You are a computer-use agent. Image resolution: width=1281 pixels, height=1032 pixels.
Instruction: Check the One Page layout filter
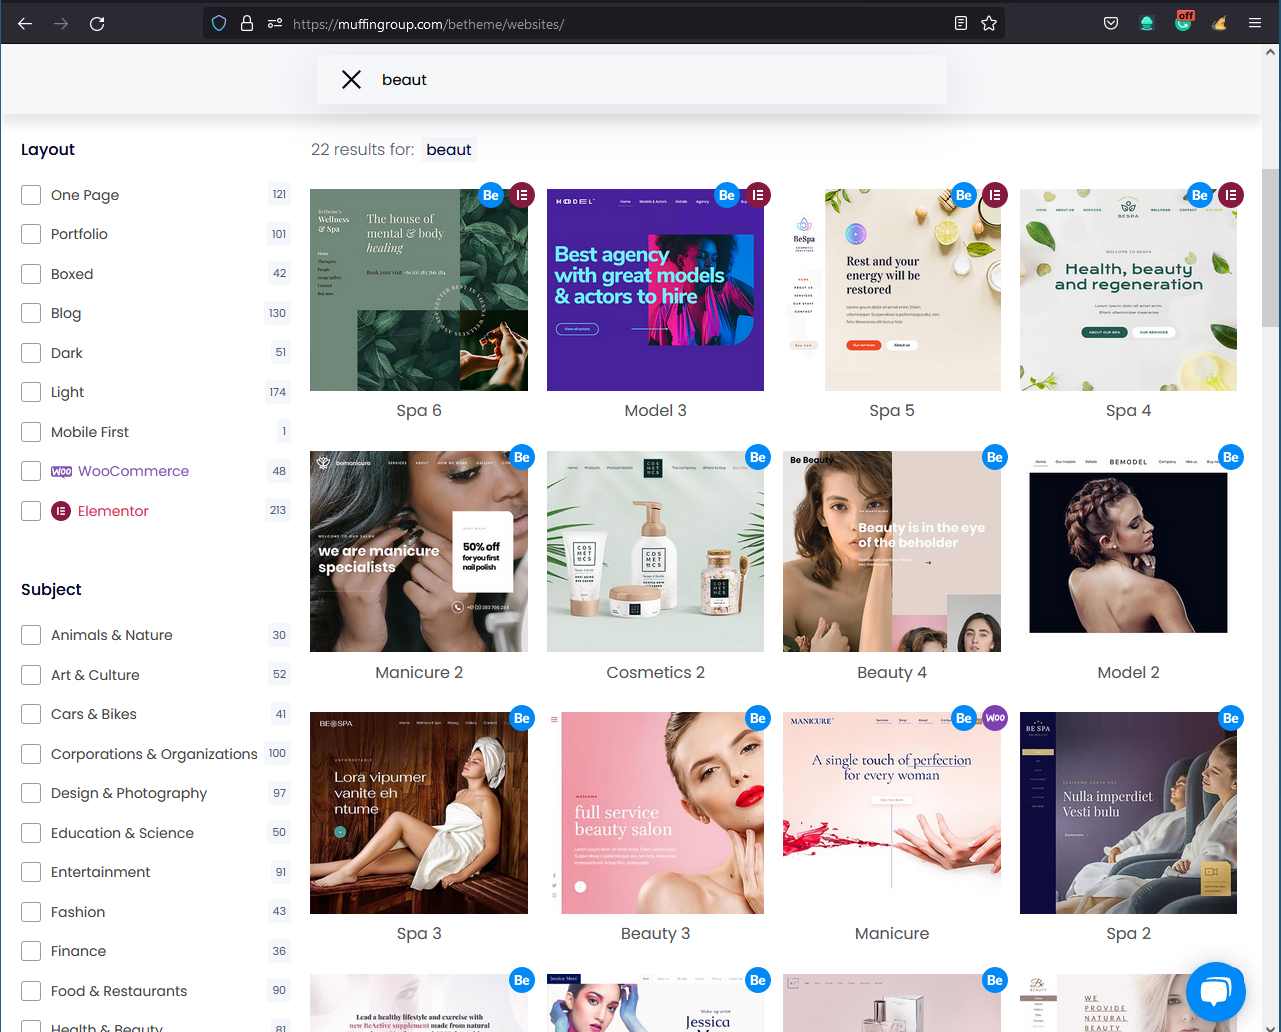tap(31, 195)
